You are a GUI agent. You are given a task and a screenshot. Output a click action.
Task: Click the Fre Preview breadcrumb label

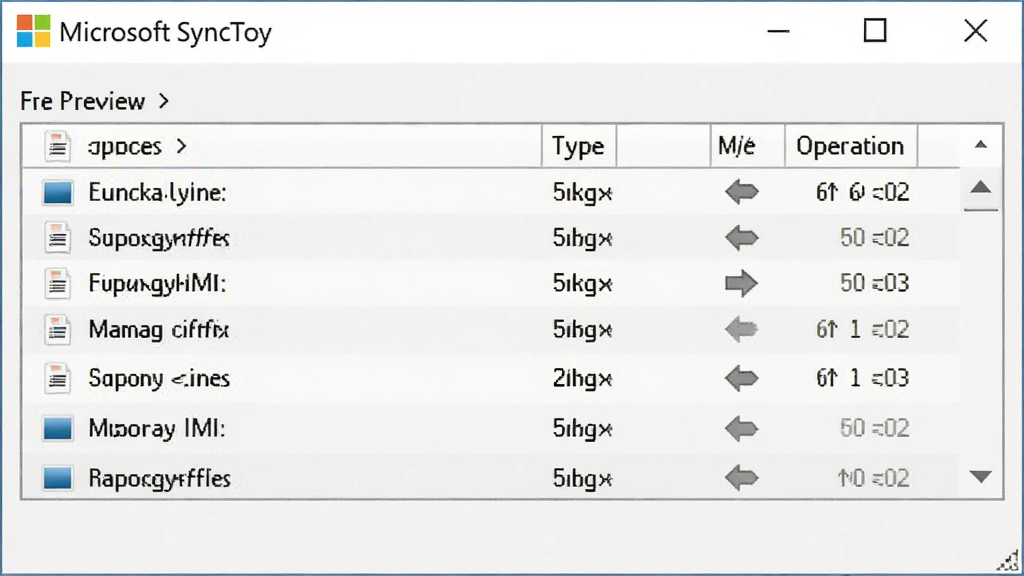pos(82,101)
